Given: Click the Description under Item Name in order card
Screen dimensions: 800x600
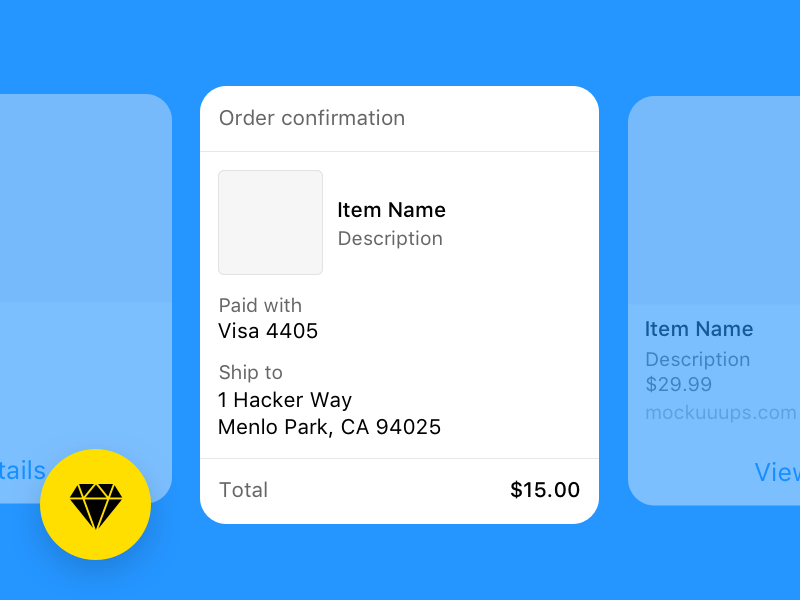Looking at the screenshot, I should point(390,239).
